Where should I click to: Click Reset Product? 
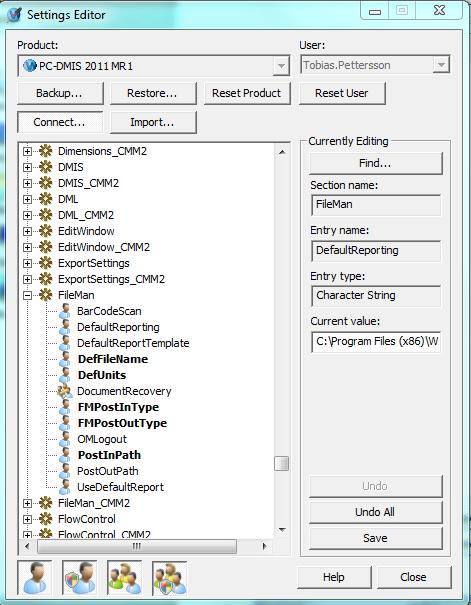[x=247, y=93]
